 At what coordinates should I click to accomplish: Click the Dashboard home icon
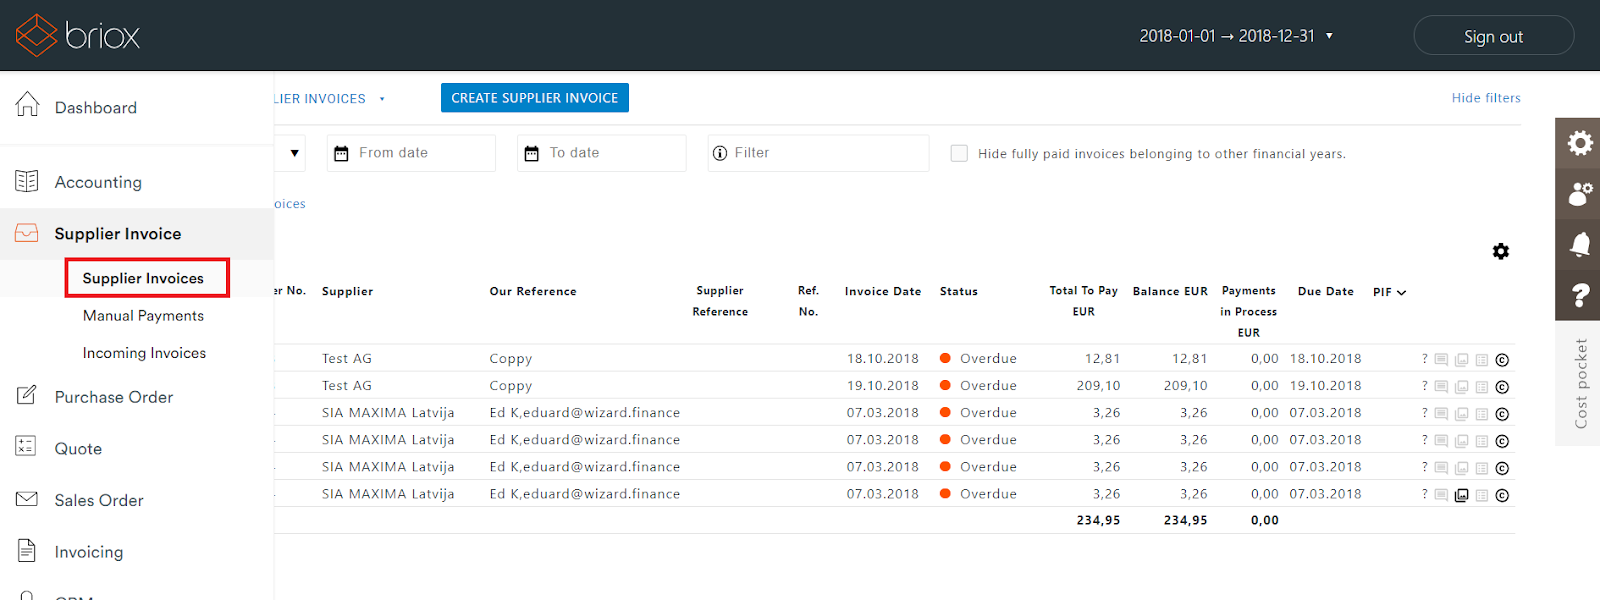point(27,105)
